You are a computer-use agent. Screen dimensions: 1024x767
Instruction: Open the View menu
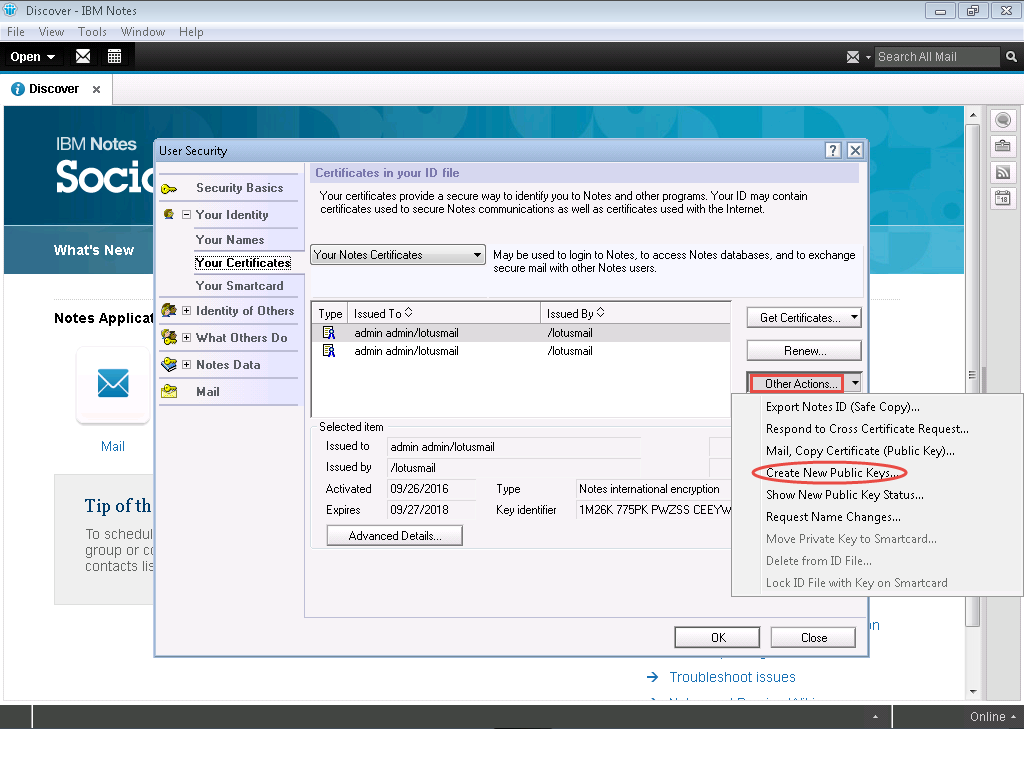[51, 32]
